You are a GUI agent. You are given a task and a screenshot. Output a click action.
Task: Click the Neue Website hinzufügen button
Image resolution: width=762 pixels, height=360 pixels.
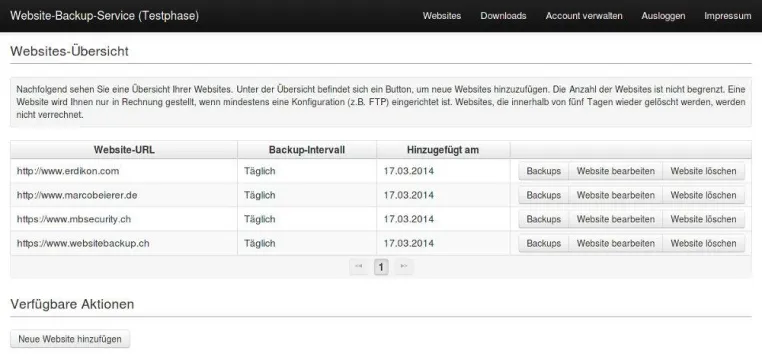(70, 339)
